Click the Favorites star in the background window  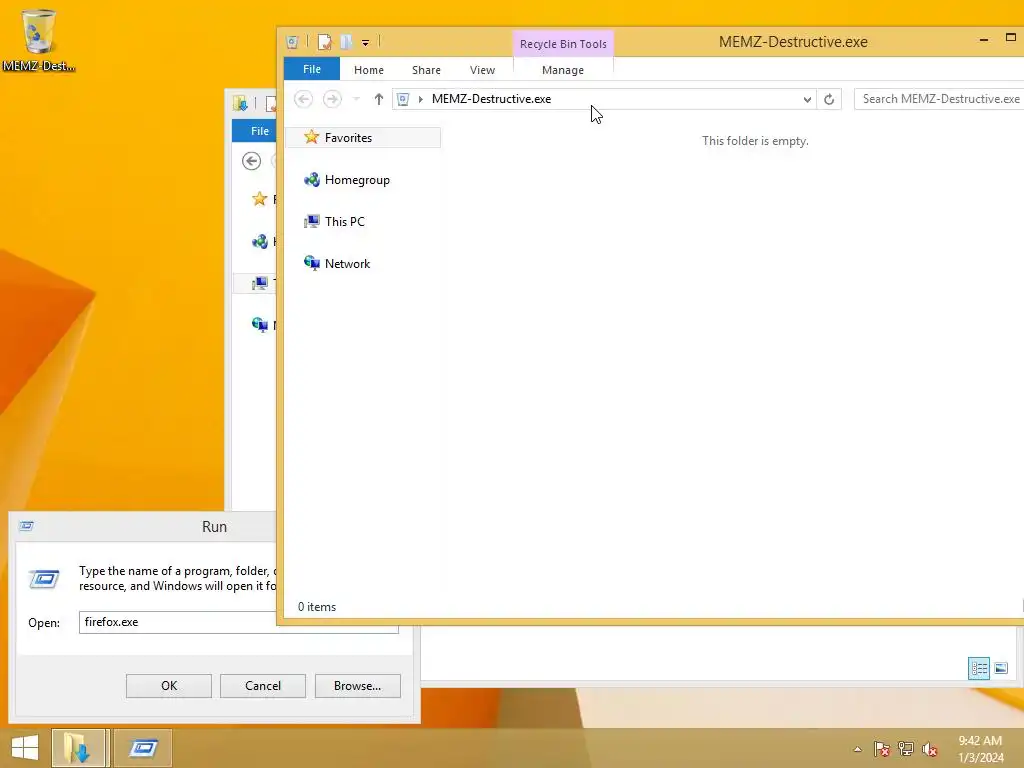(259, 199)
